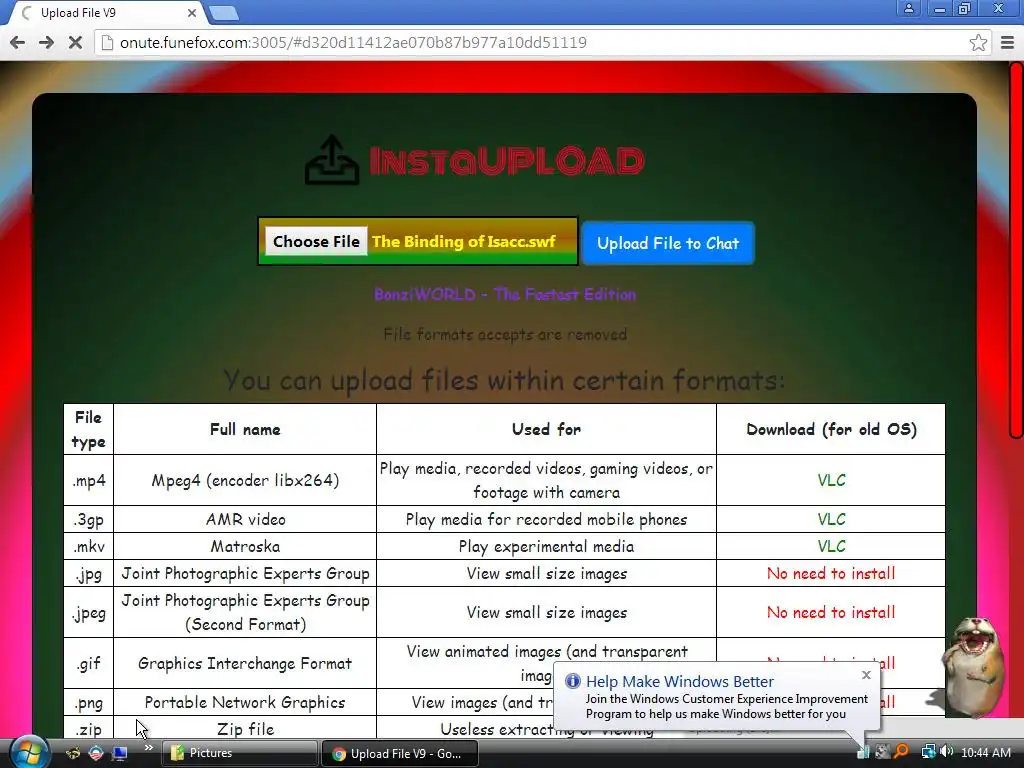
Task: Click the '.png' file type cell
Action: [89, 703]
